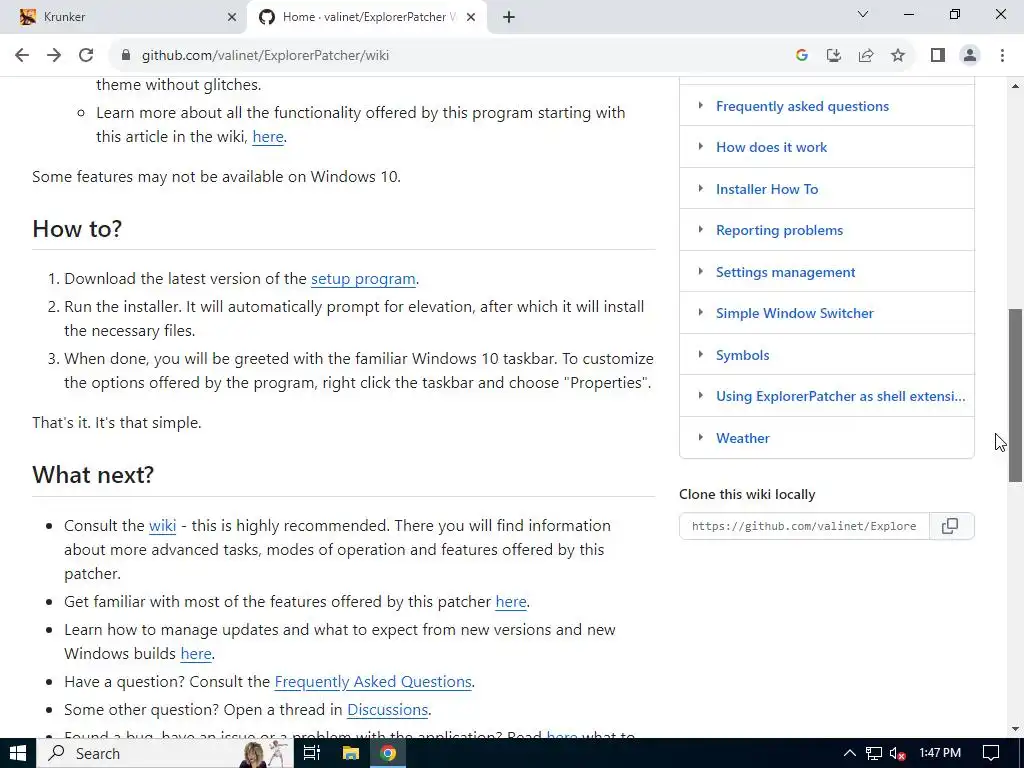Image resolution: width=1024 pixels, height=768 pixels.
Task: Expand Reporting problems arrow
Action: point(701,230)
